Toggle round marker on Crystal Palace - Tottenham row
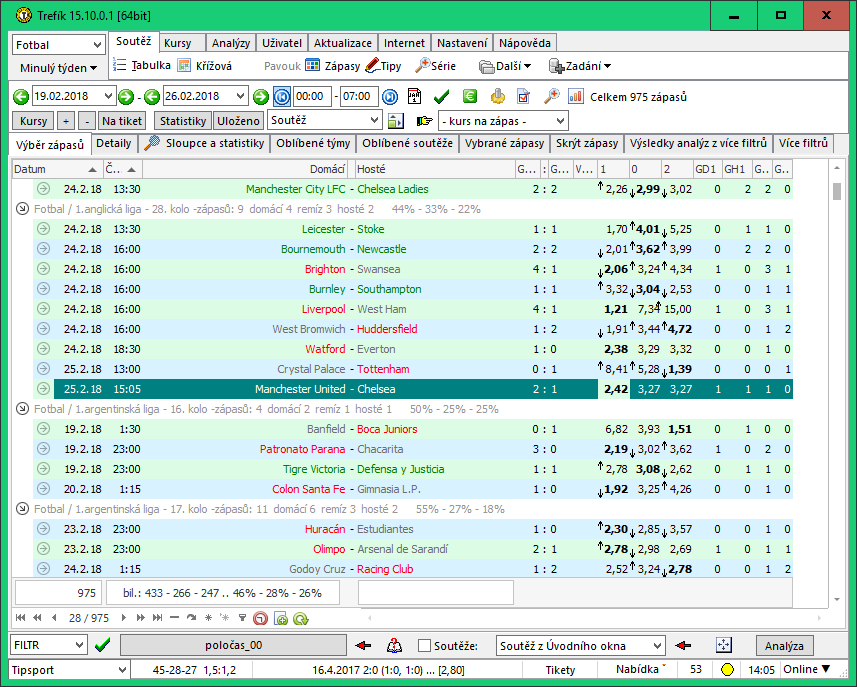 (43, 368)
